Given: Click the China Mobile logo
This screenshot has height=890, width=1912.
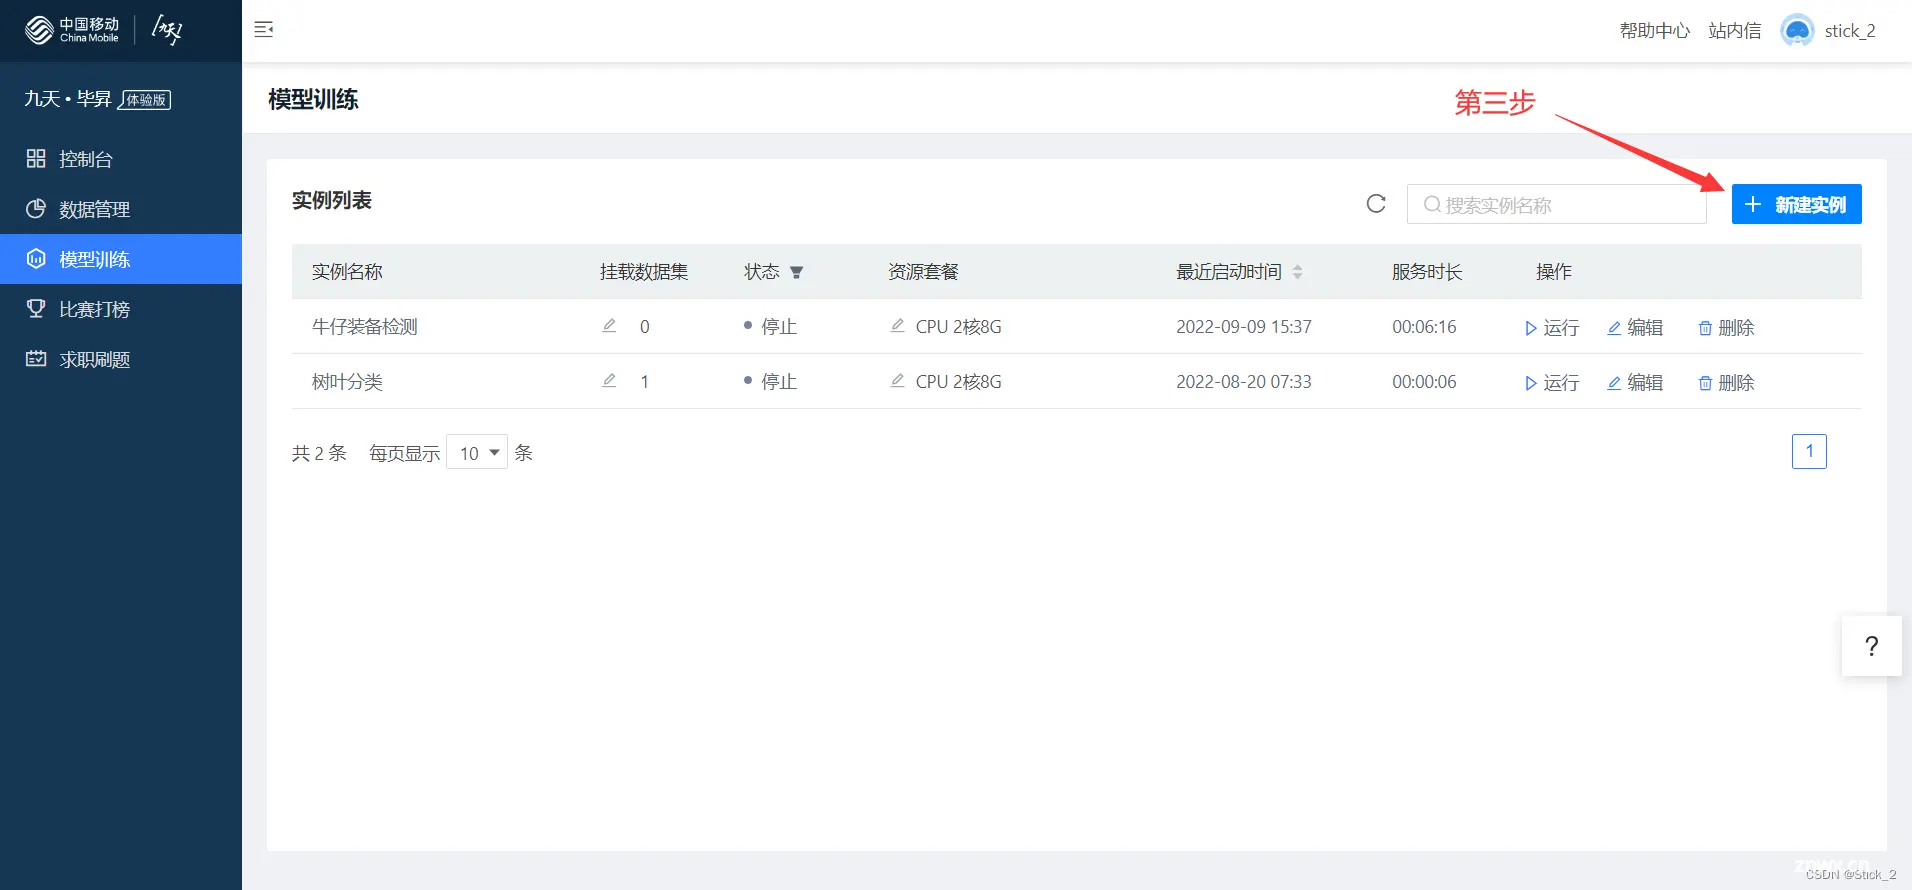Looking at the screenshot, I should point(72,30).
